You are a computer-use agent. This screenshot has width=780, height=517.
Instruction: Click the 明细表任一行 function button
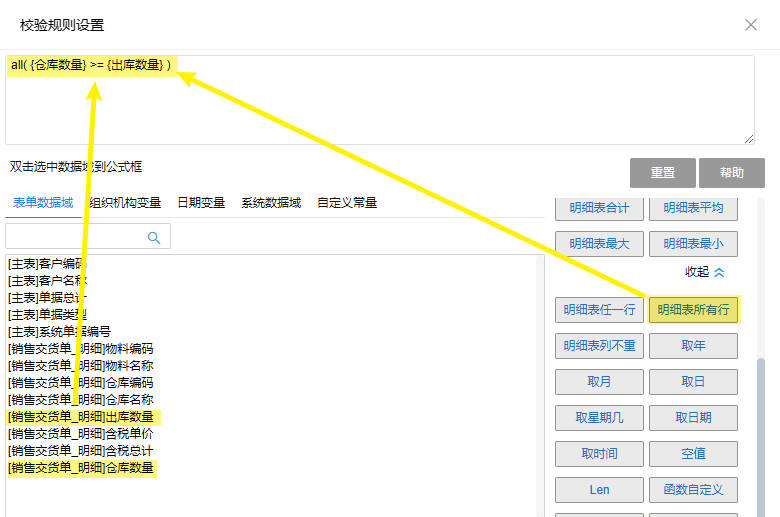pyautogui.click(x=599, y=309)
